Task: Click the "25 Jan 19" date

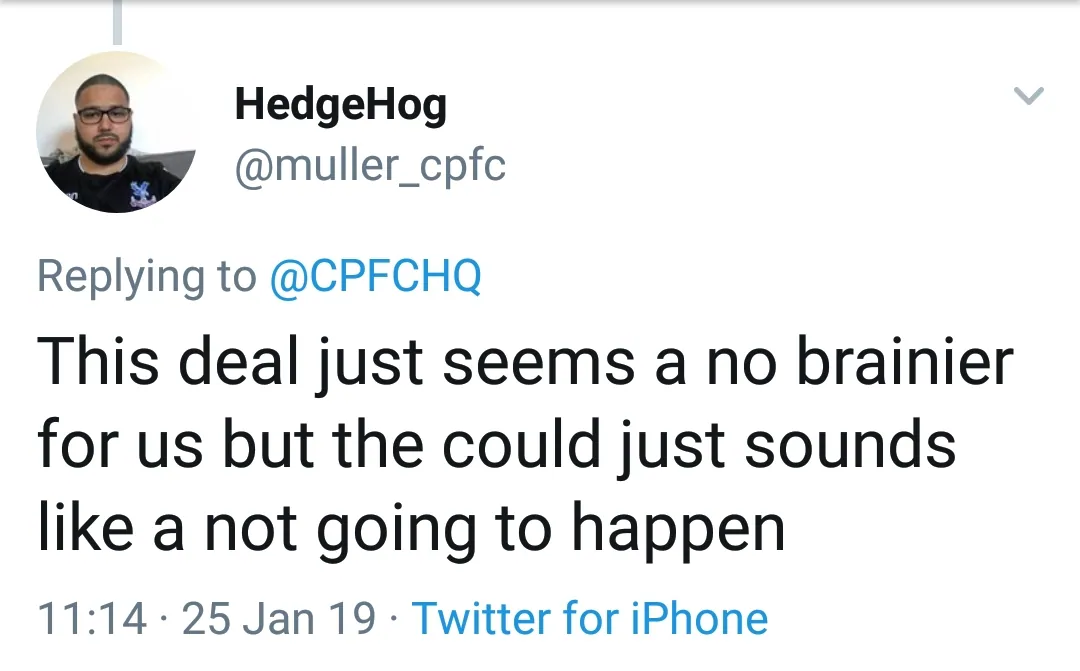Action: pyautogui.click(x=280, y=619)
